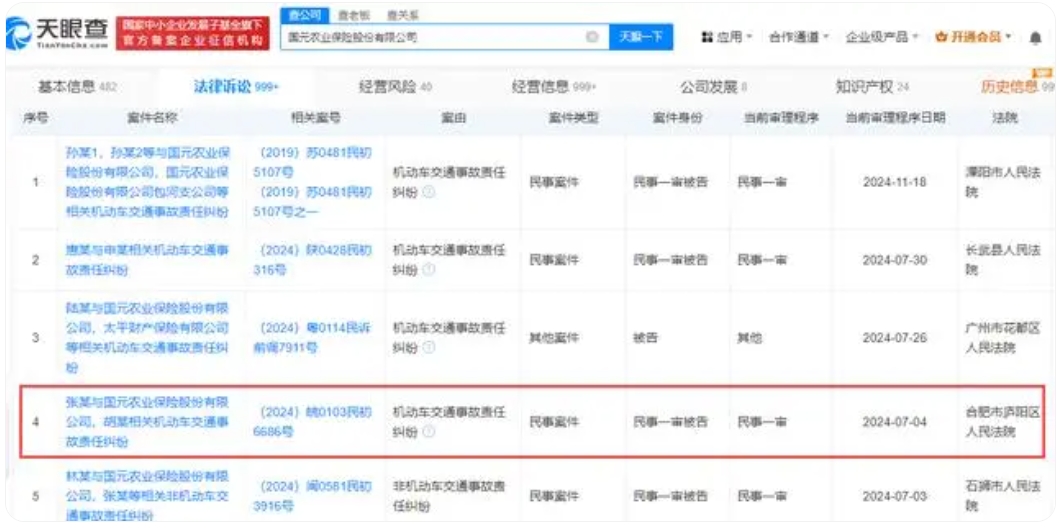Click the 案件类型 column header
1057x528 pixels.
pyautogui.click(x=573, y=118)
